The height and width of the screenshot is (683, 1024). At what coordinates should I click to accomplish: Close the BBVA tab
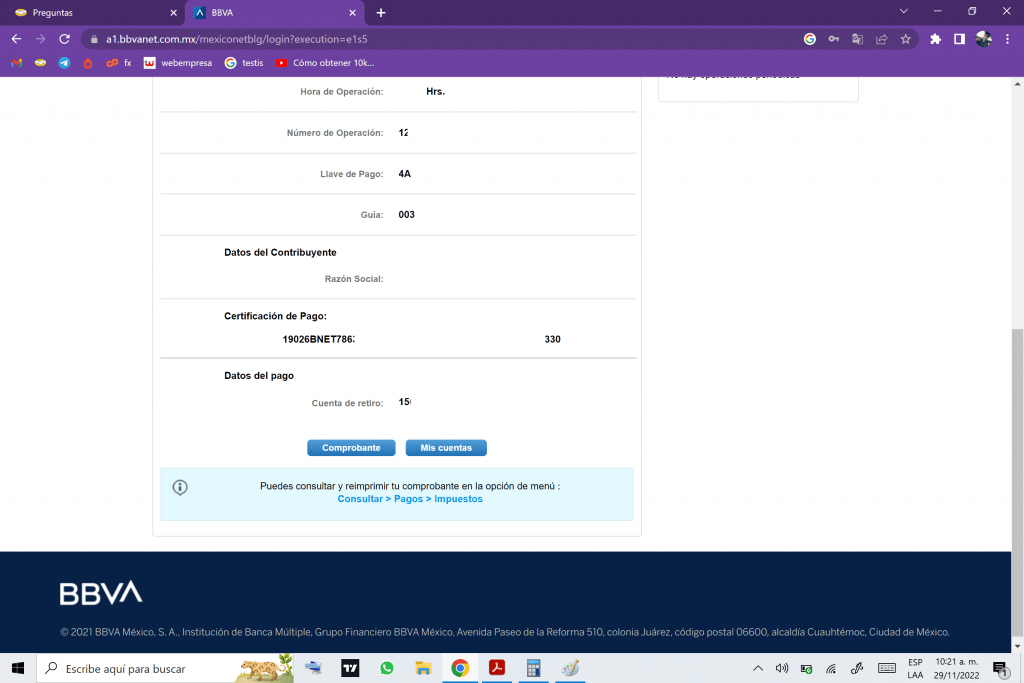pos(352,13)
